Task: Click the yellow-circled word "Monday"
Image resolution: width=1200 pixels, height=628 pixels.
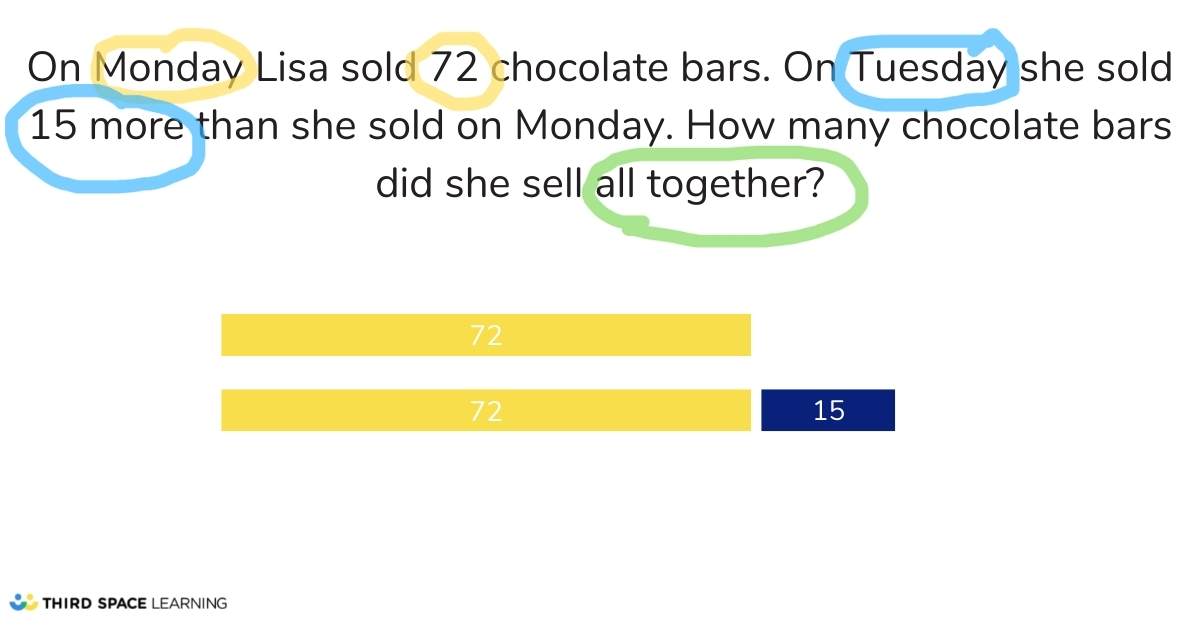Action: click(x=172, y=69)
